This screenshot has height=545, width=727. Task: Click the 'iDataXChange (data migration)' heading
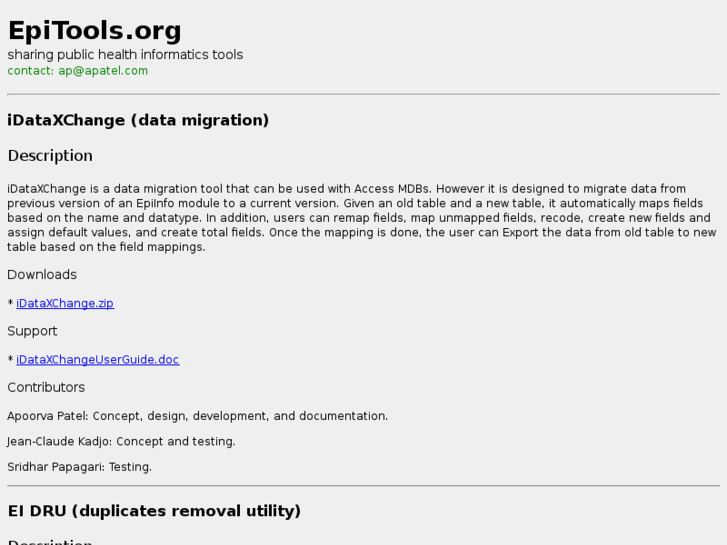(x=138, y=120)
